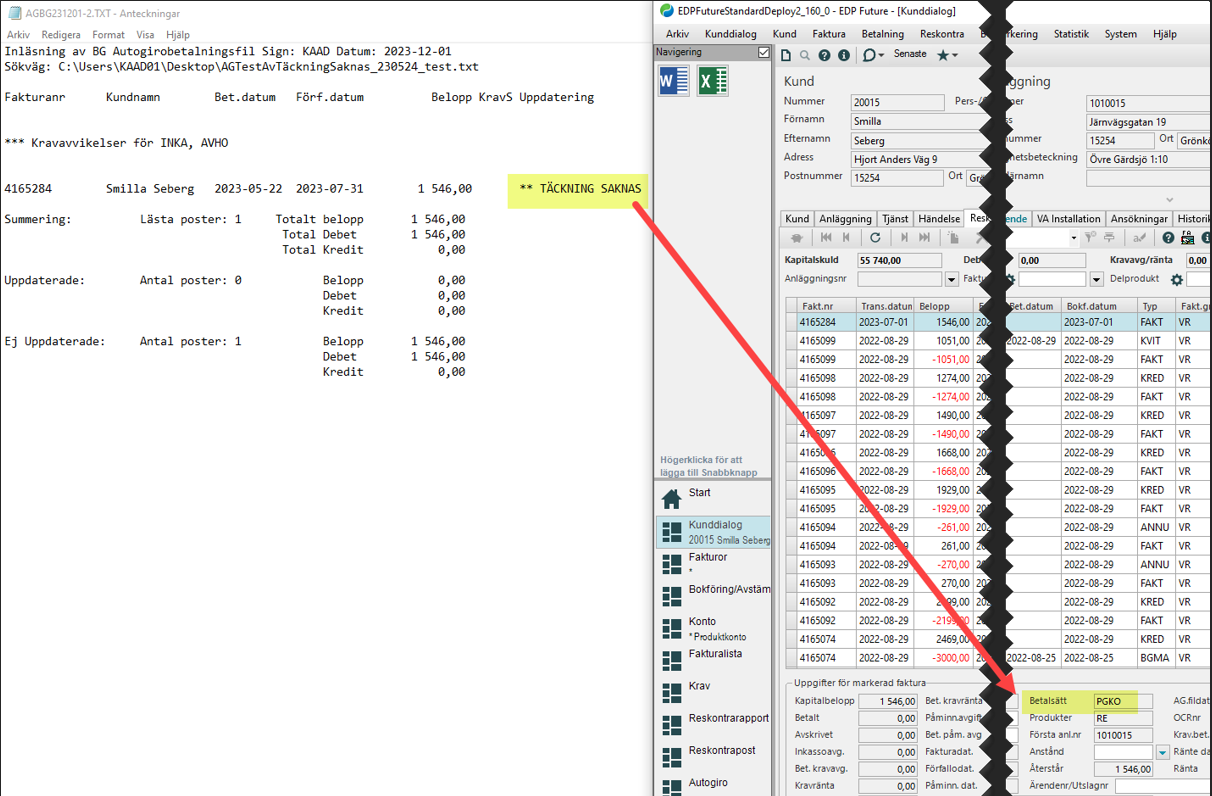Select invoice row 4165284 in the table

pyautogui.click(x=997, y=322)
